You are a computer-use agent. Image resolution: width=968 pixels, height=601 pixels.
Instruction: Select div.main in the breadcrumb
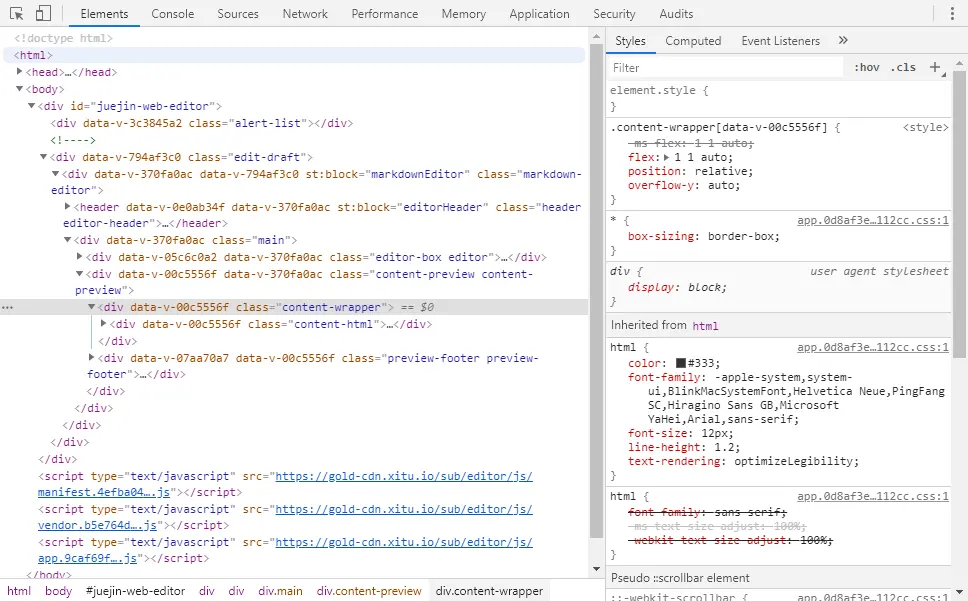[280, 591]
